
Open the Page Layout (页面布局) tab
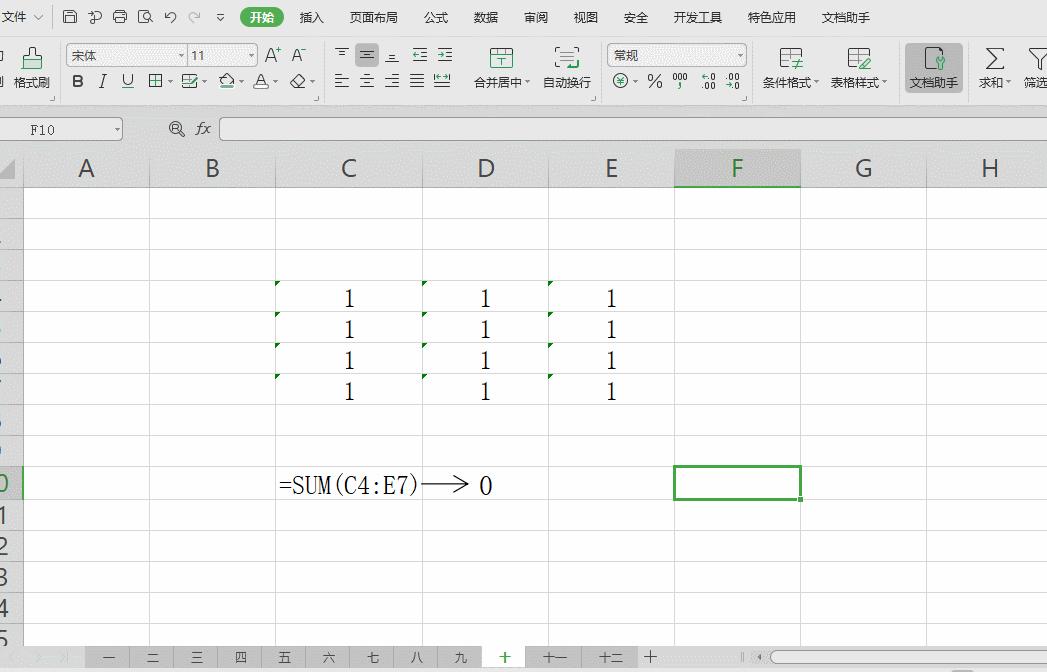tap(373, 17)
